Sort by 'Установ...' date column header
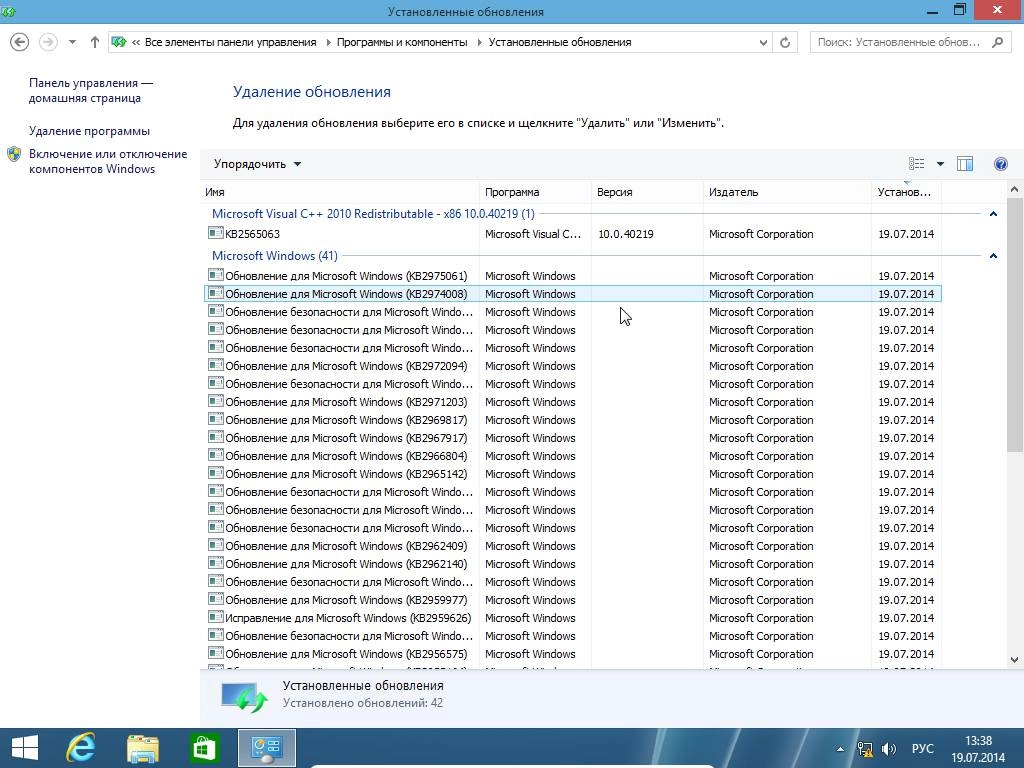The height and width of the screenshot is (768, 1024). pyautogui.click(x=906, y=192)
